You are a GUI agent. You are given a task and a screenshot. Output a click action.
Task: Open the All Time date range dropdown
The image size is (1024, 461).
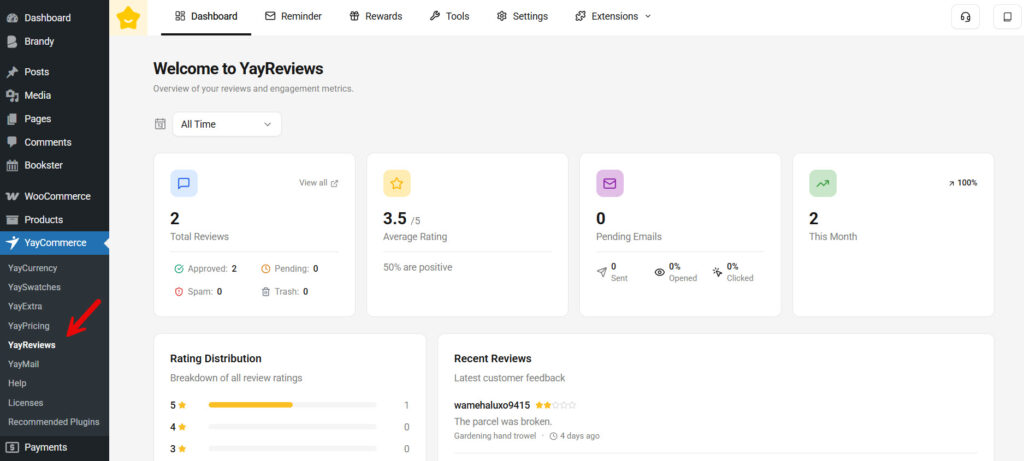[x=227, y=124]
